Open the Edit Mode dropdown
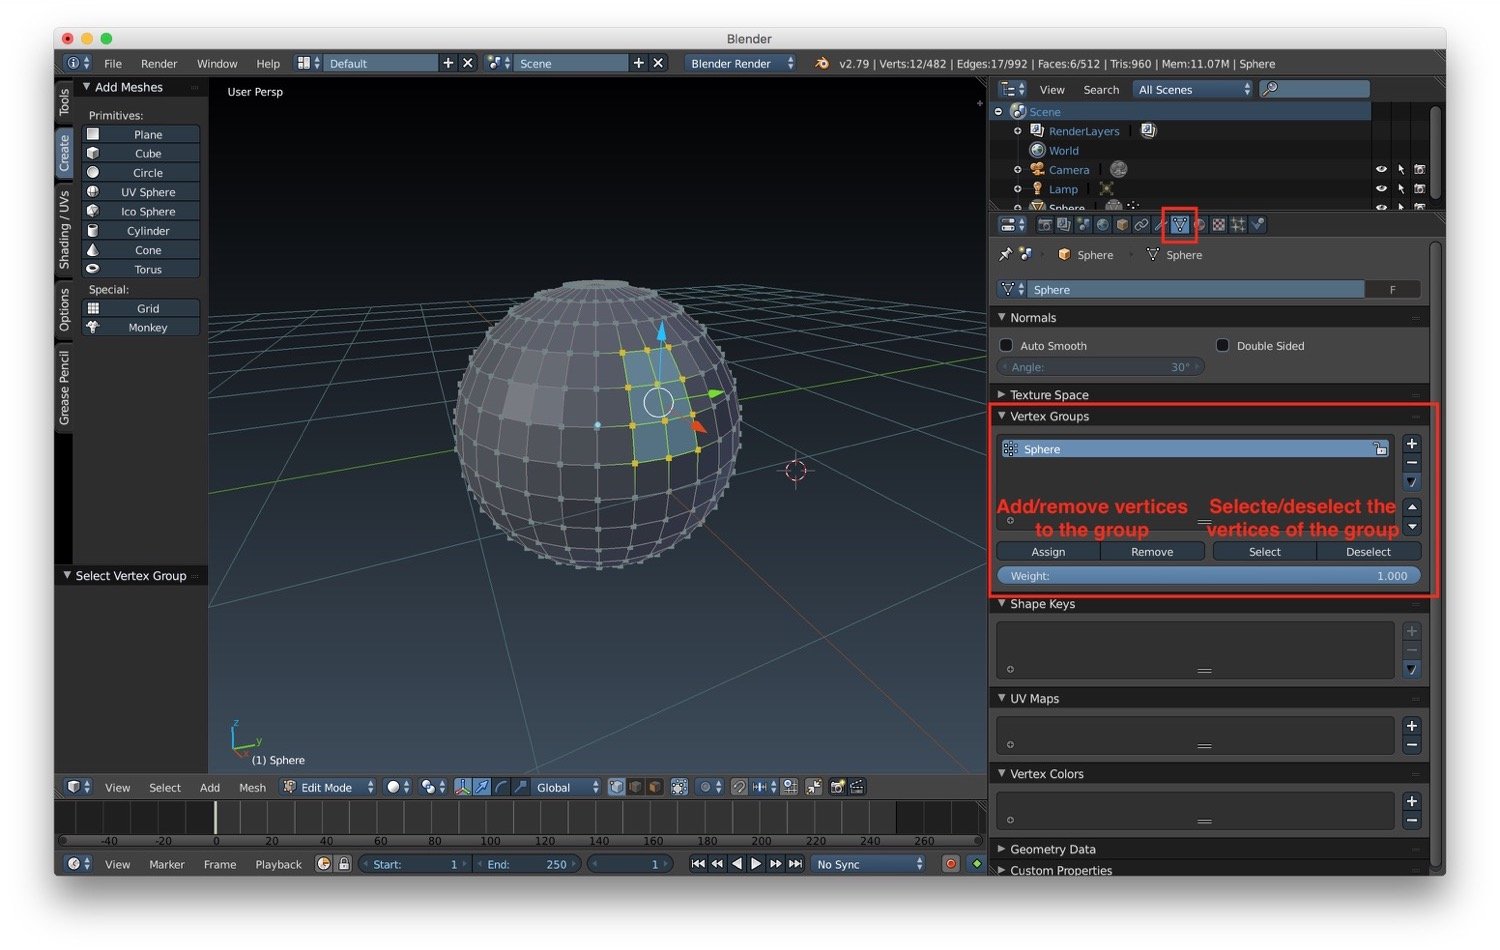This screenshot has width=1500, height=950. coord(328,787)
